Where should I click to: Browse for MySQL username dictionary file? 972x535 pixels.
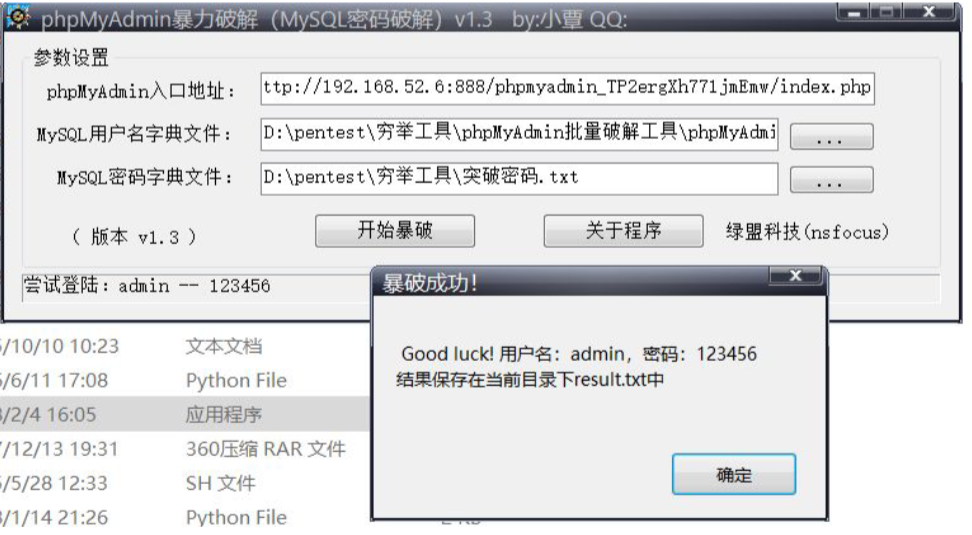tap(831, 136)
